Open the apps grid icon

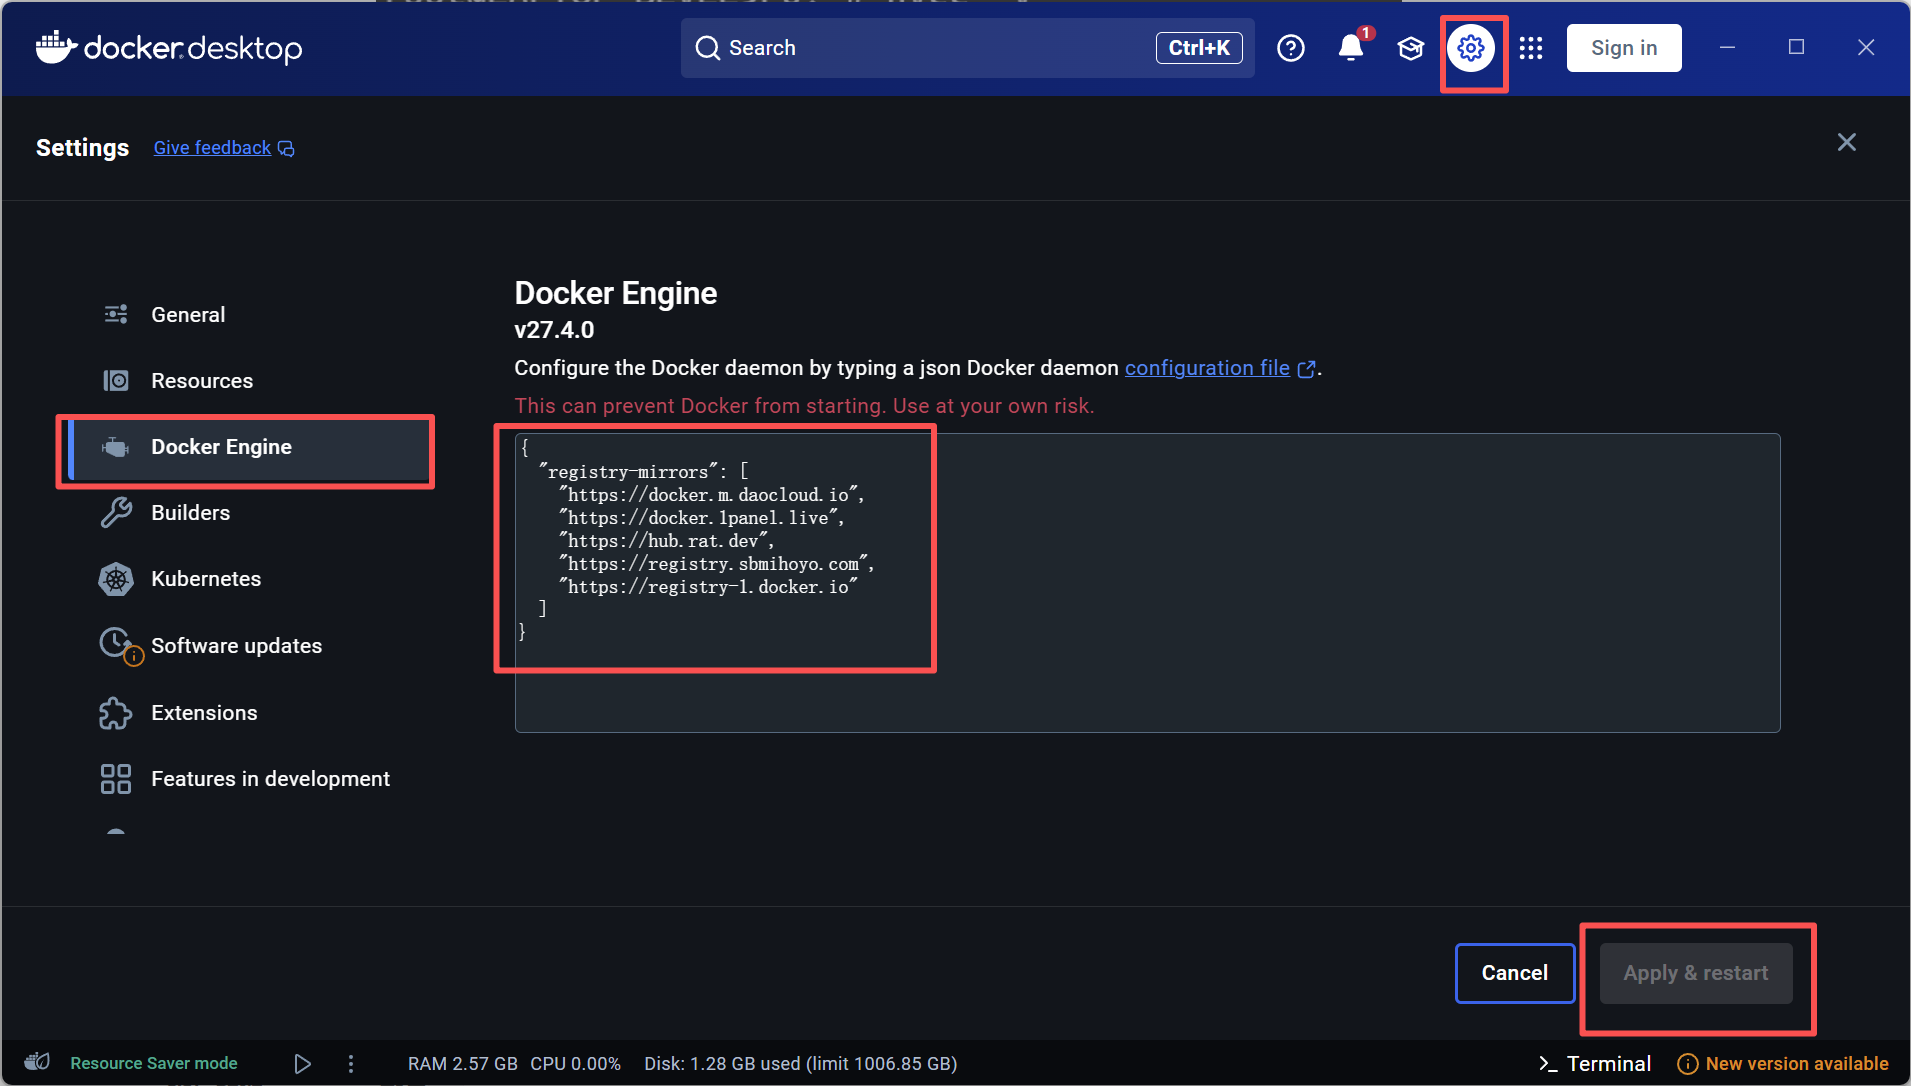pyautogui.click(x=1530, y=48)
